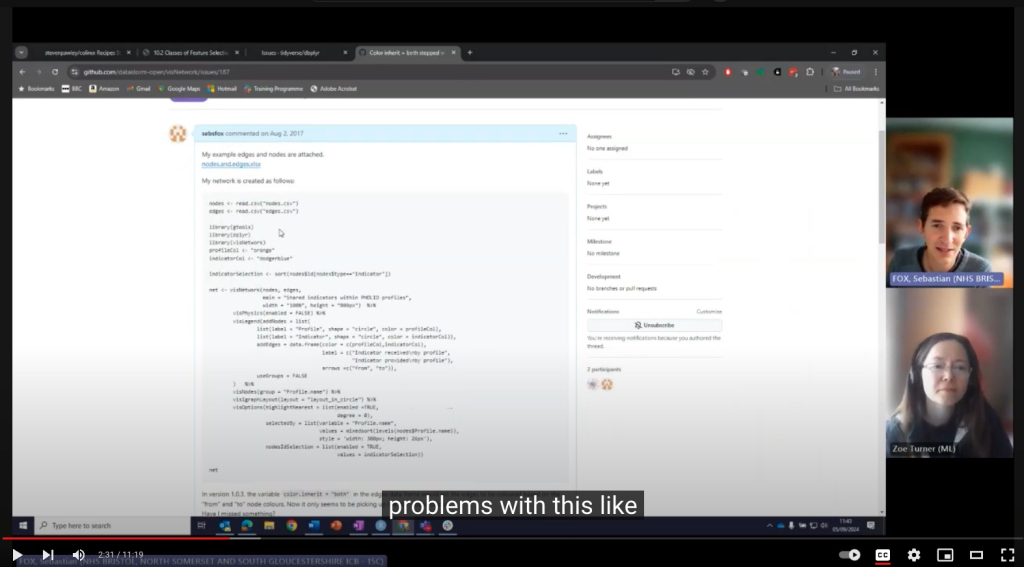Open Microsoft Edge from the taskbar
Screen dimensions: 1024x567
(x=247, y=525)
